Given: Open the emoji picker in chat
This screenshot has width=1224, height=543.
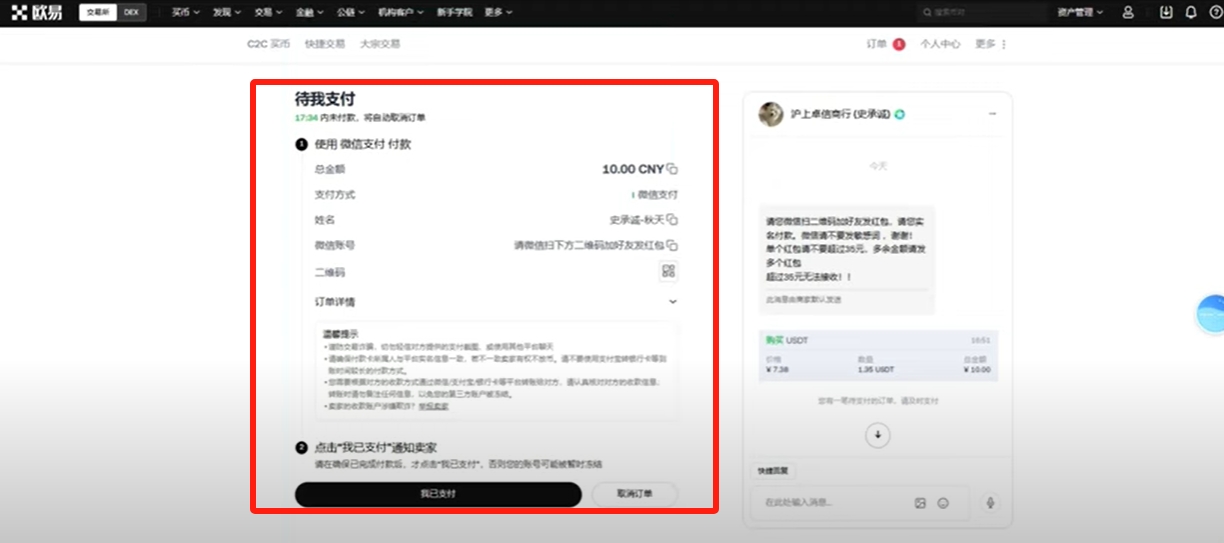Looking at the screenshot, I should coord(943,503).
